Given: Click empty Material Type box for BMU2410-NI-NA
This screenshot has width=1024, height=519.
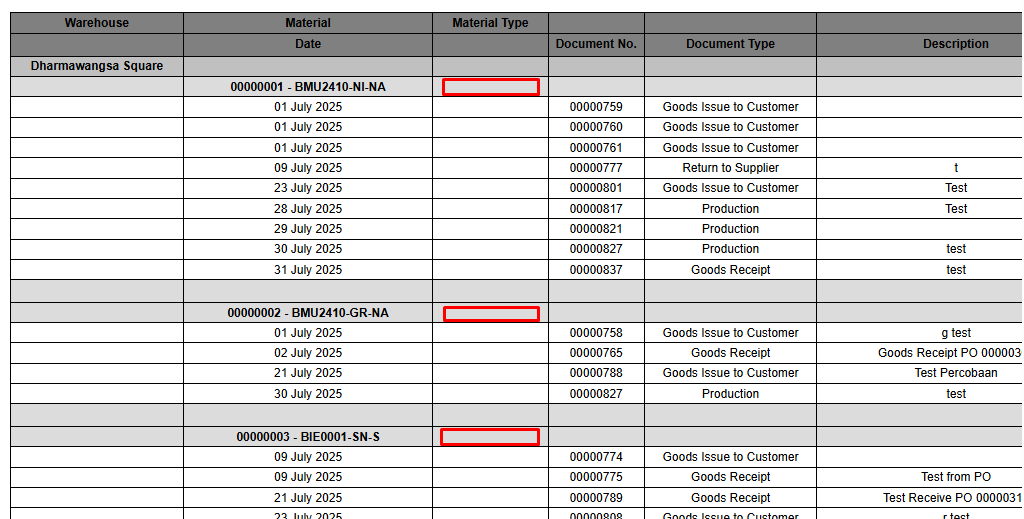Looking at the screenshot, I should (491, 87).
